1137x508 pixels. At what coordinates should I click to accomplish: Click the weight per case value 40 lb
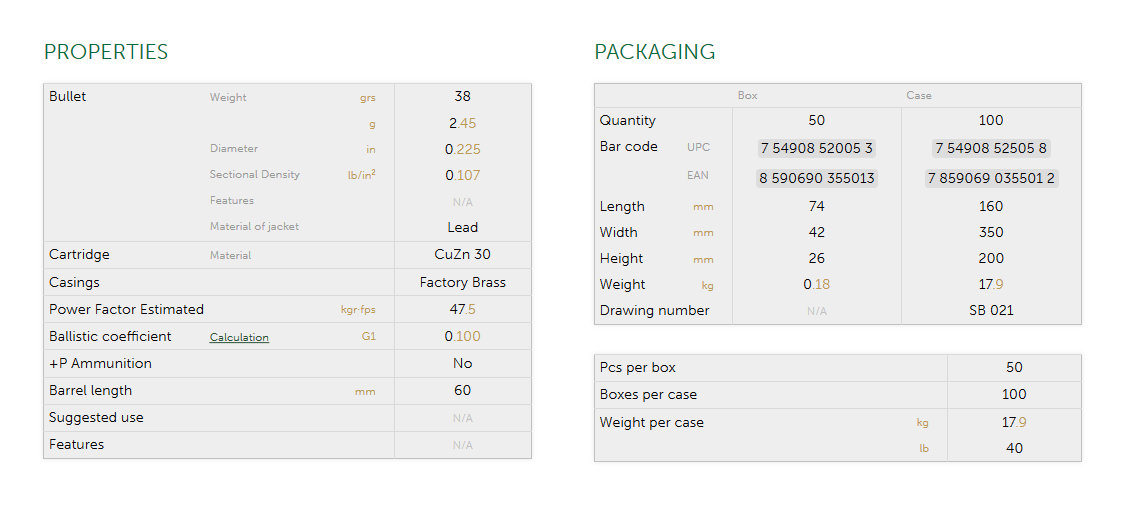coord(1014,448)
